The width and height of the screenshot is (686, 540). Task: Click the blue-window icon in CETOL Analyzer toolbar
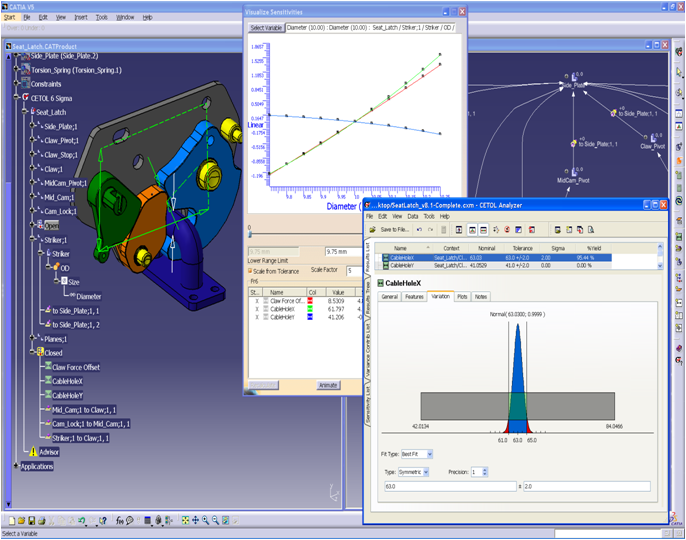(x=518, y=230)
